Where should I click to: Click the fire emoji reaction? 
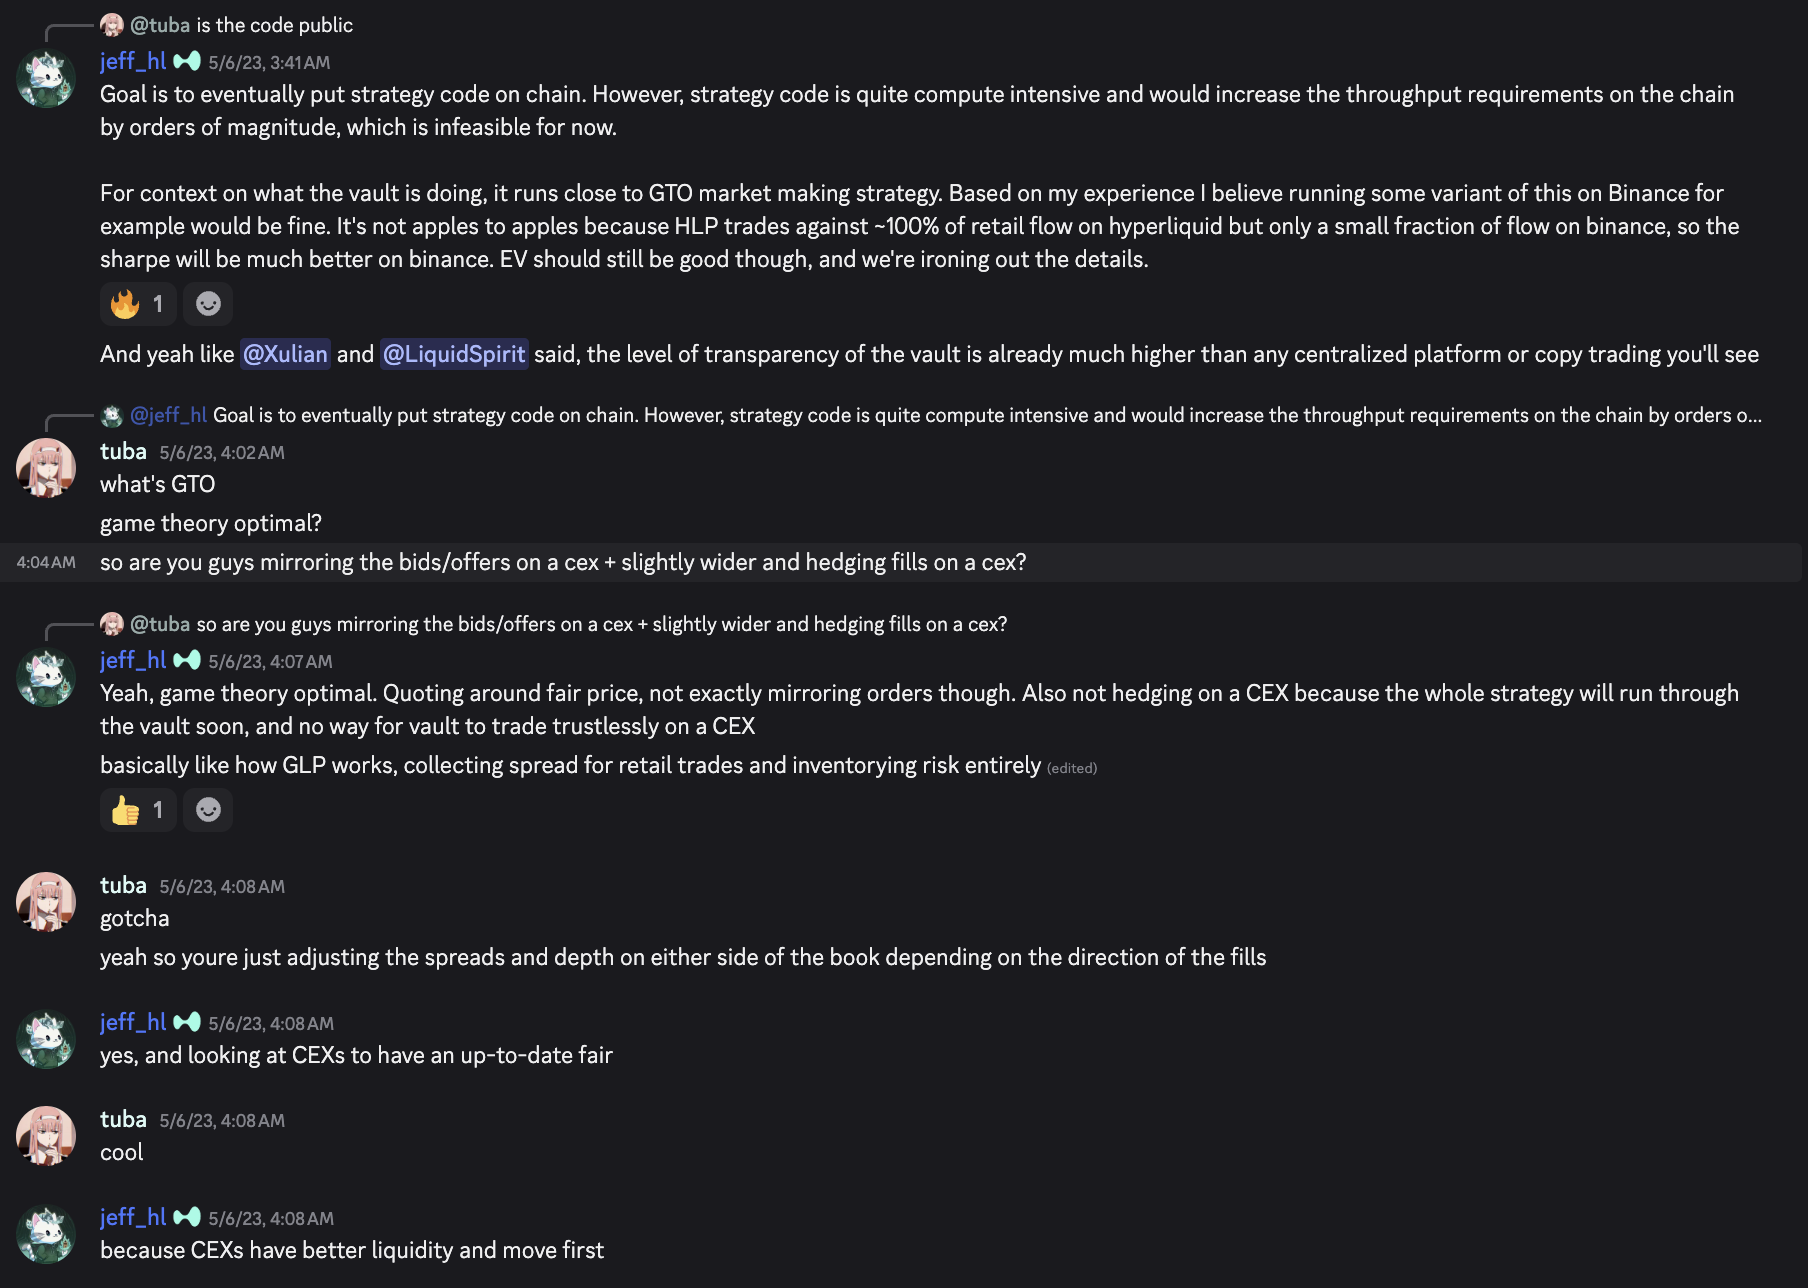tap(138, 304)
